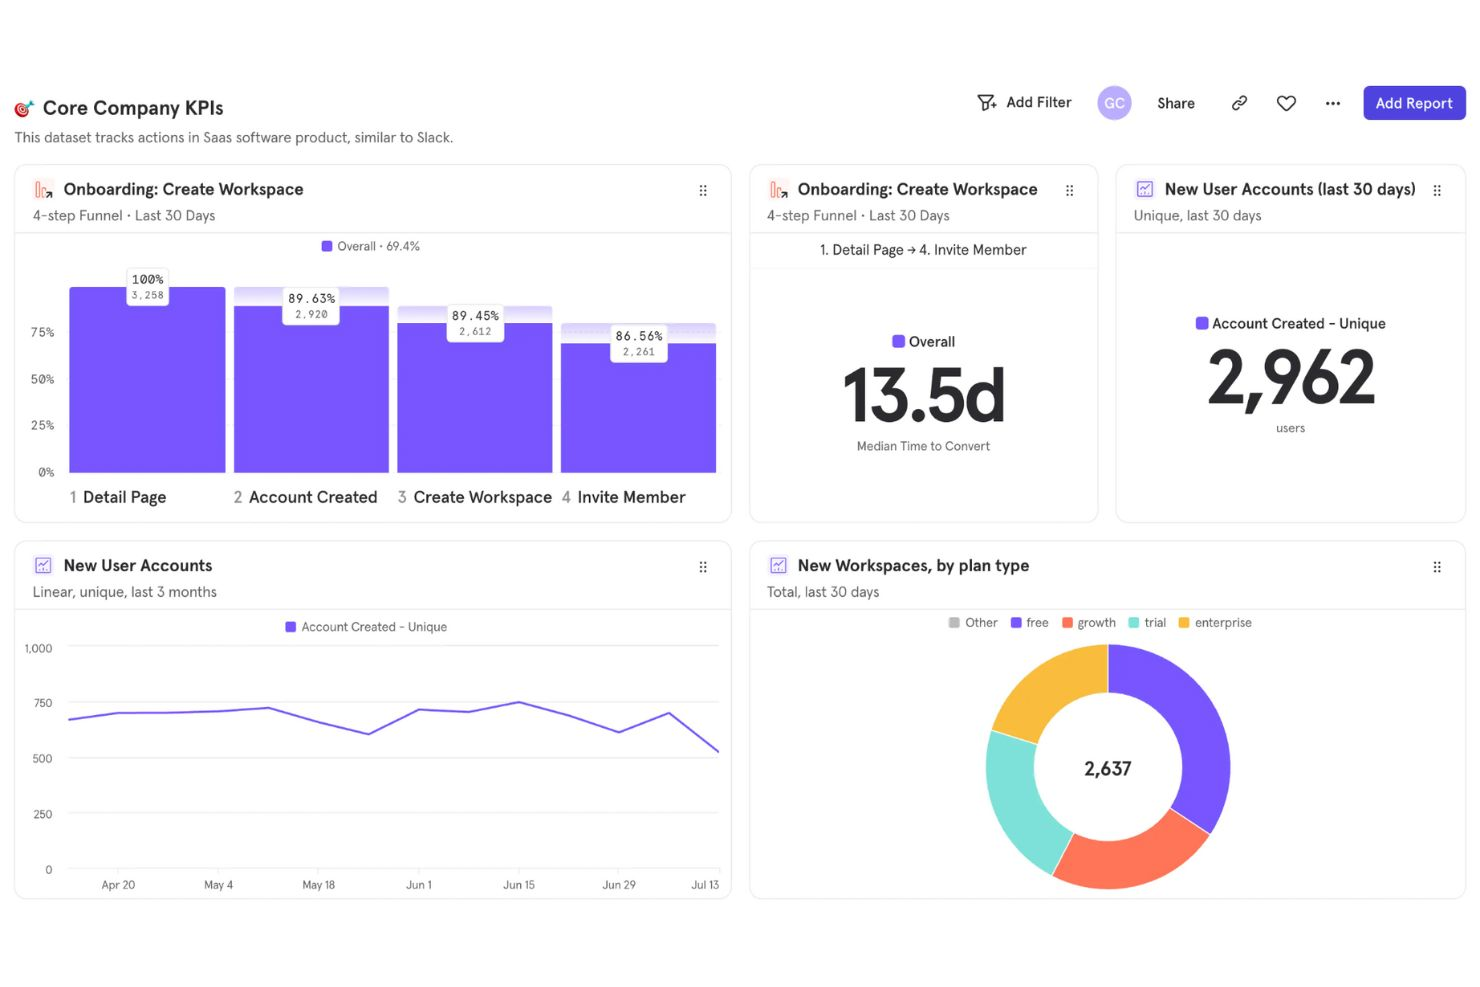Click Share to share the dashboard
Image resolution: width=1480 pixels, height=987 pixels.
1176,102
